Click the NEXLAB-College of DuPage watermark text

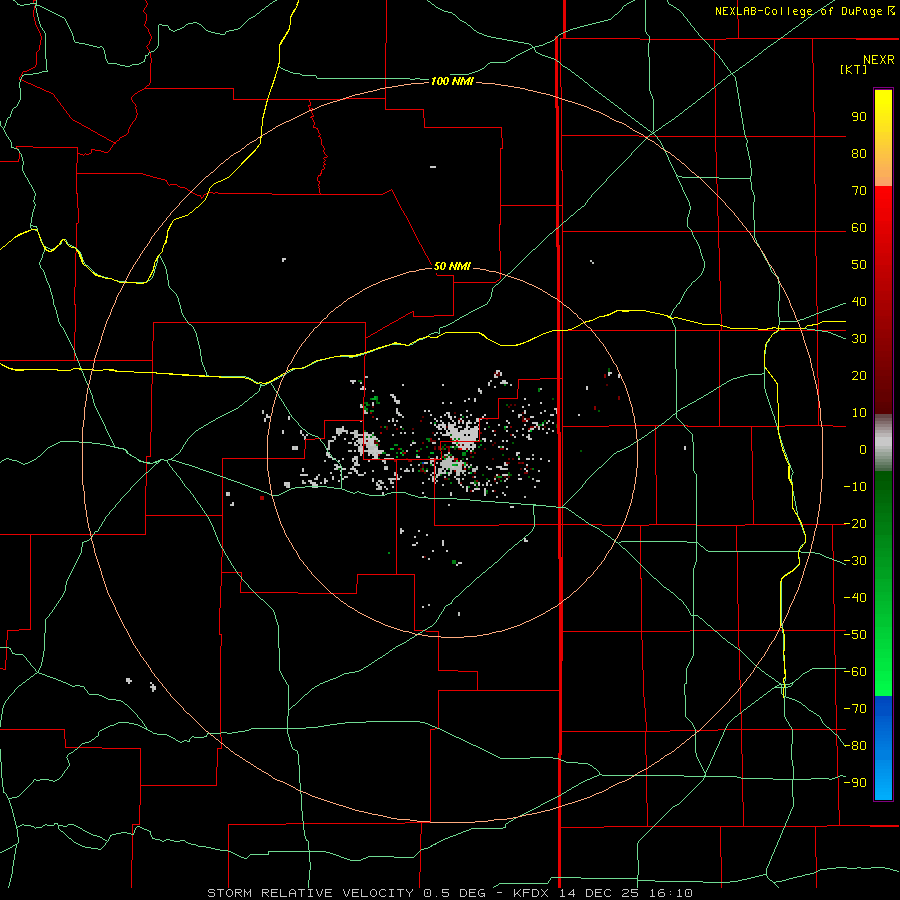[x=804, y=11]
